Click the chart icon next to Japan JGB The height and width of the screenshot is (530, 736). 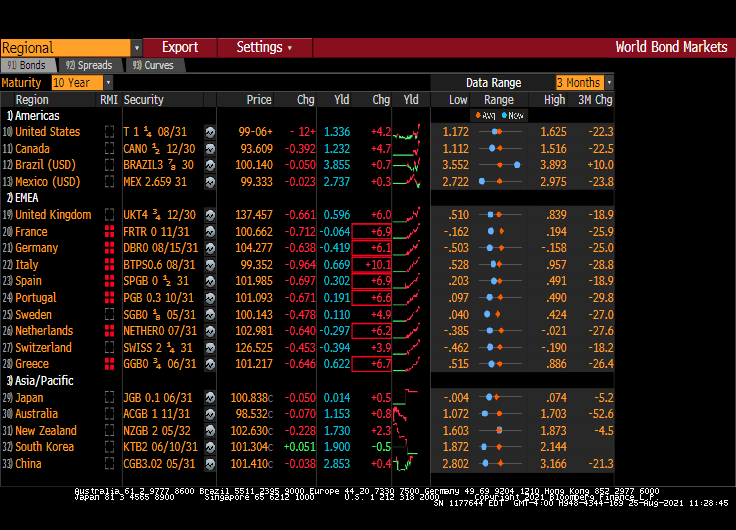point(210,398)
